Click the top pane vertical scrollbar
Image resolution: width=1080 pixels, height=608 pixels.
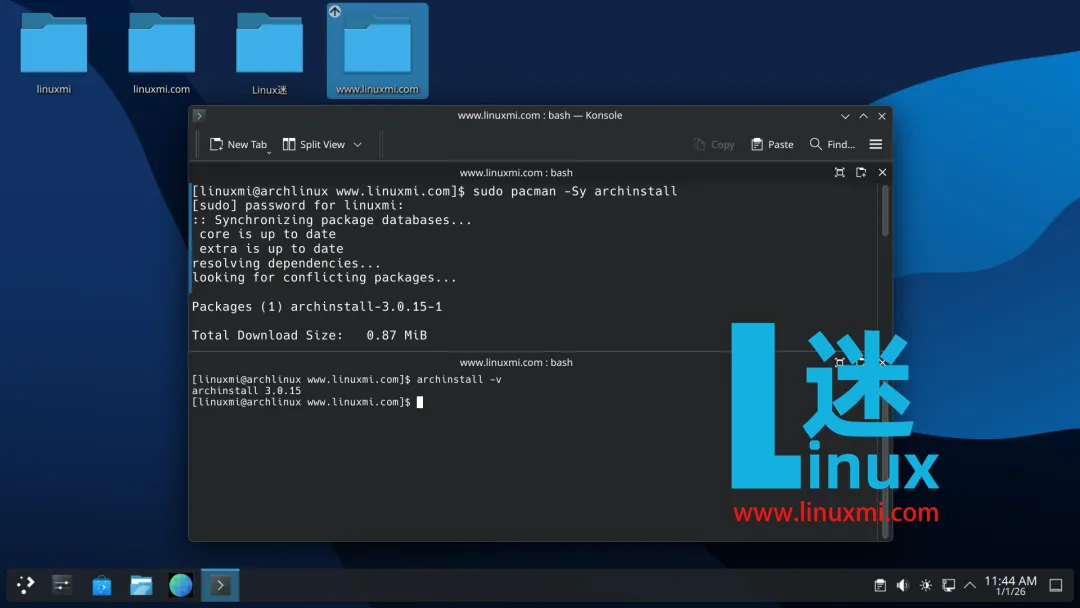885,211
